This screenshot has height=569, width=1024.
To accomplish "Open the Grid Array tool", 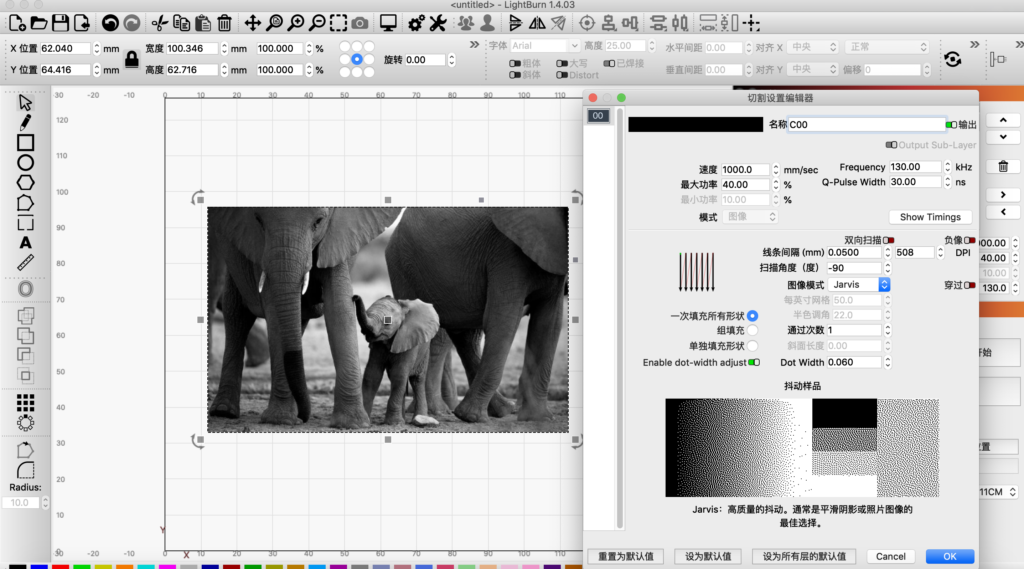I will click(x=26, y=402).
